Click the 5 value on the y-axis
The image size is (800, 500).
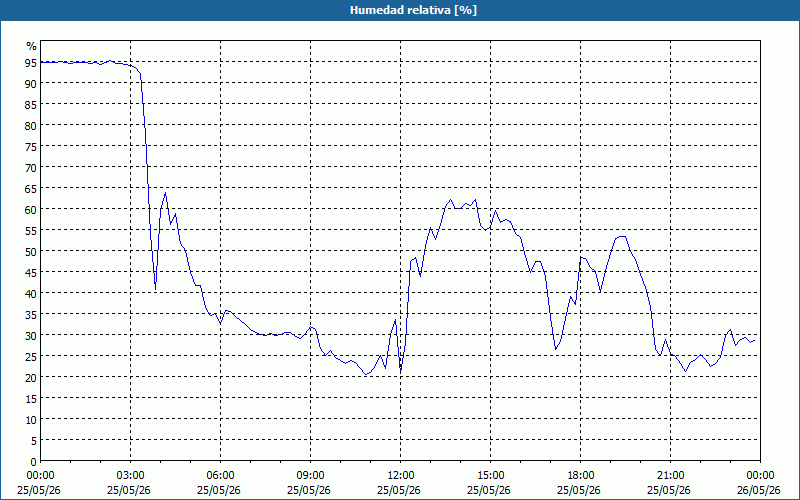tap(34, 440)
